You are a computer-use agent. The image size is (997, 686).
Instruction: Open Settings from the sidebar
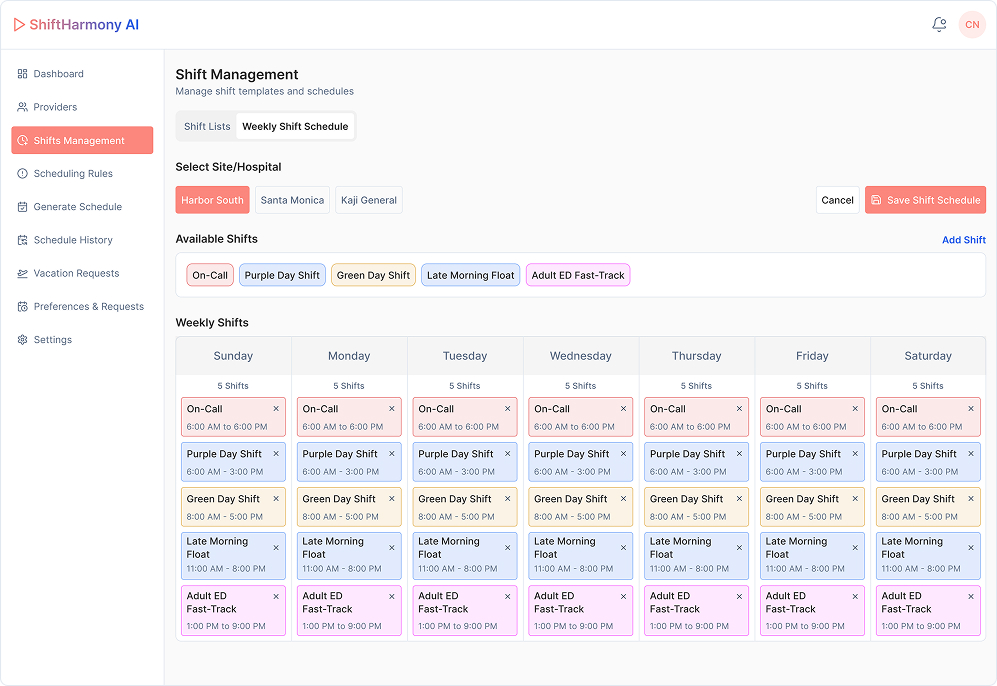click(x=52, y=340)
